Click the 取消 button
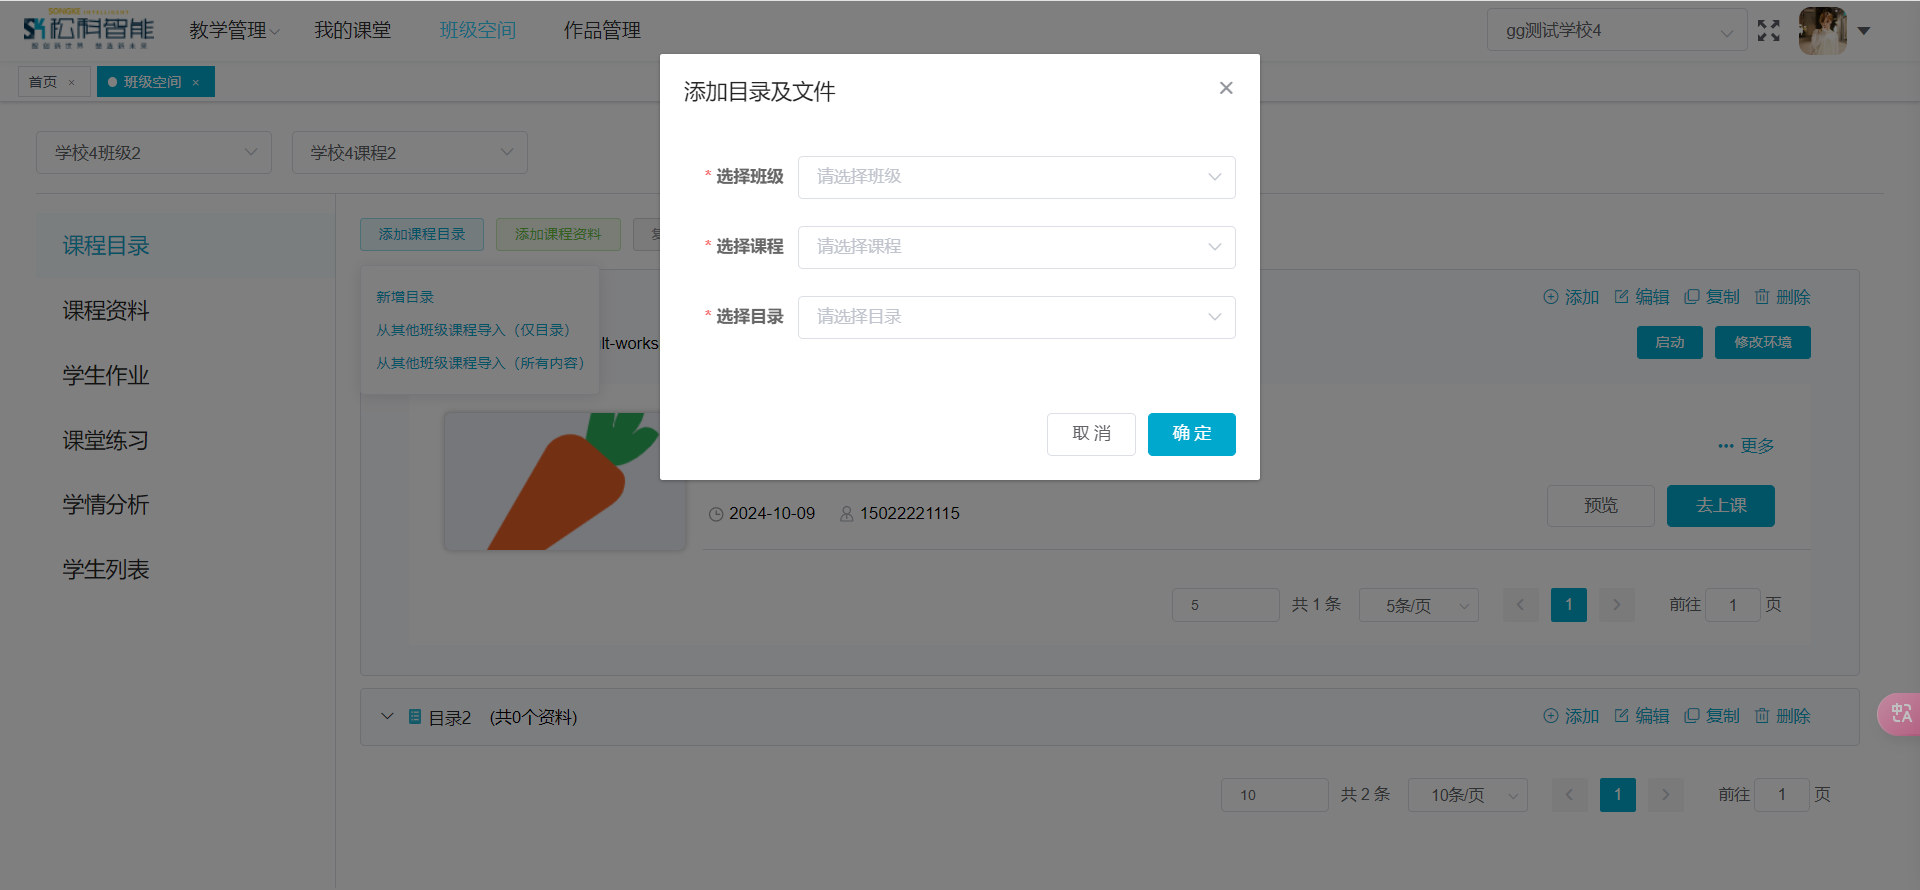 (1091, 434)
